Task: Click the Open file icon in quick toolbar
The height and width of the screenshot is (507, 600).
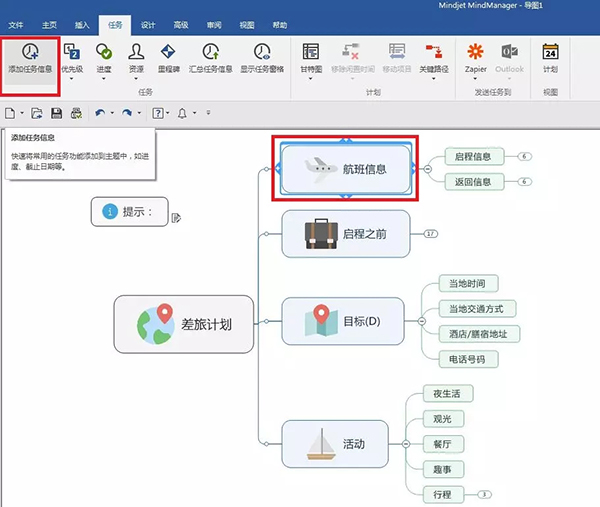Action: pos(37,113)
